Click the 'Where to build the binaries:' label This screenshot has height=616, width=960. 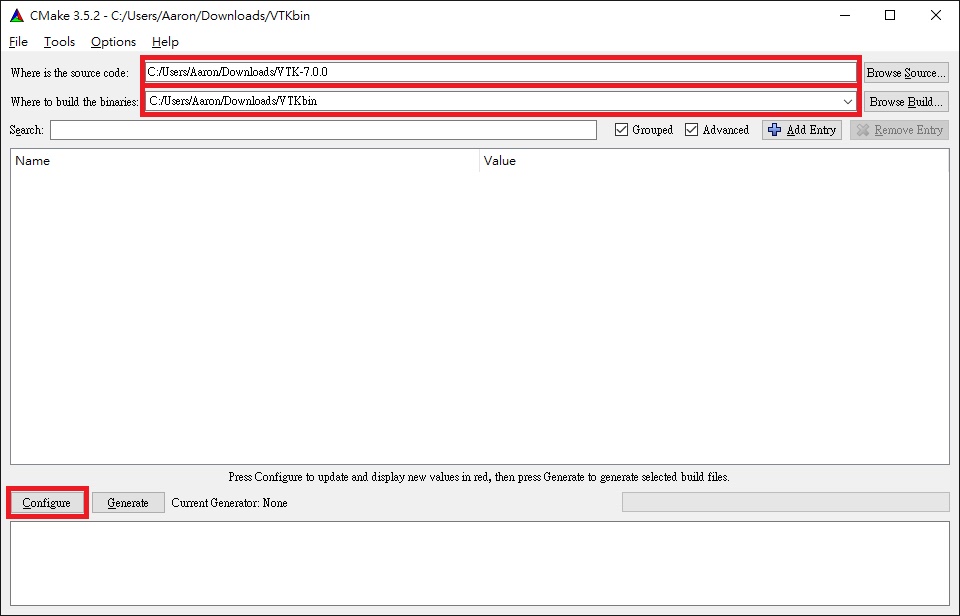tap(75, 102)
